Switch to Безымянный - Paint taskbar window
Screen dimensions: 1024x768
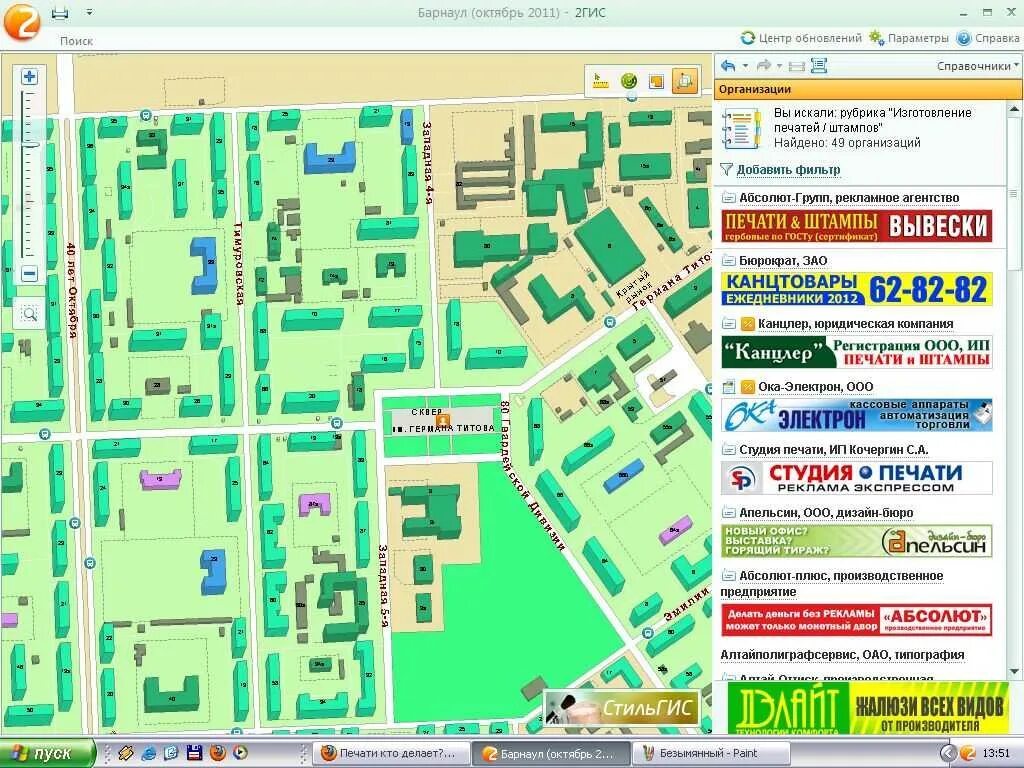[711, 753]
